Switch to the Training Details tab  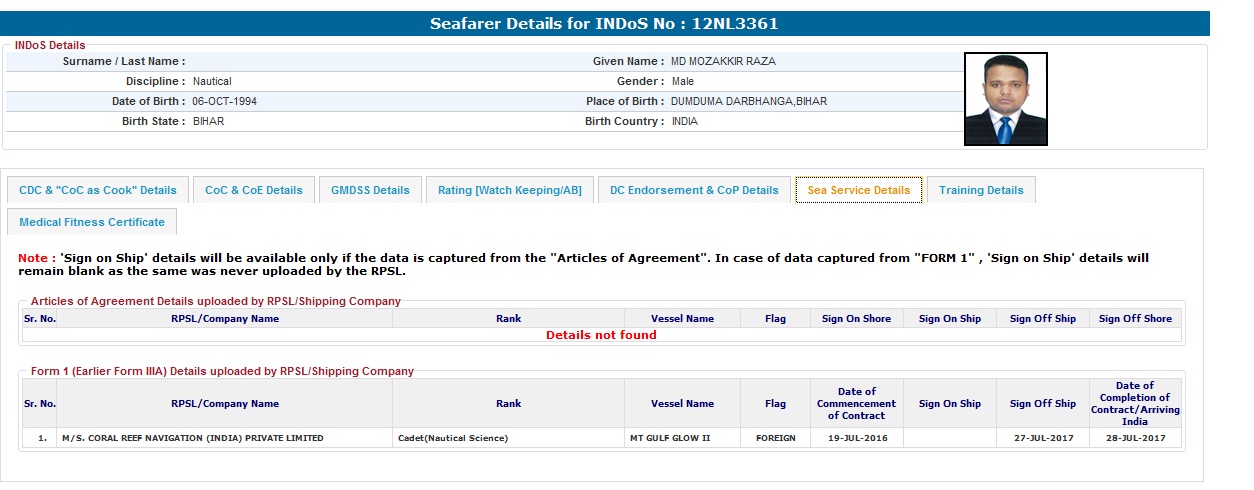click(x=981, y=190)
